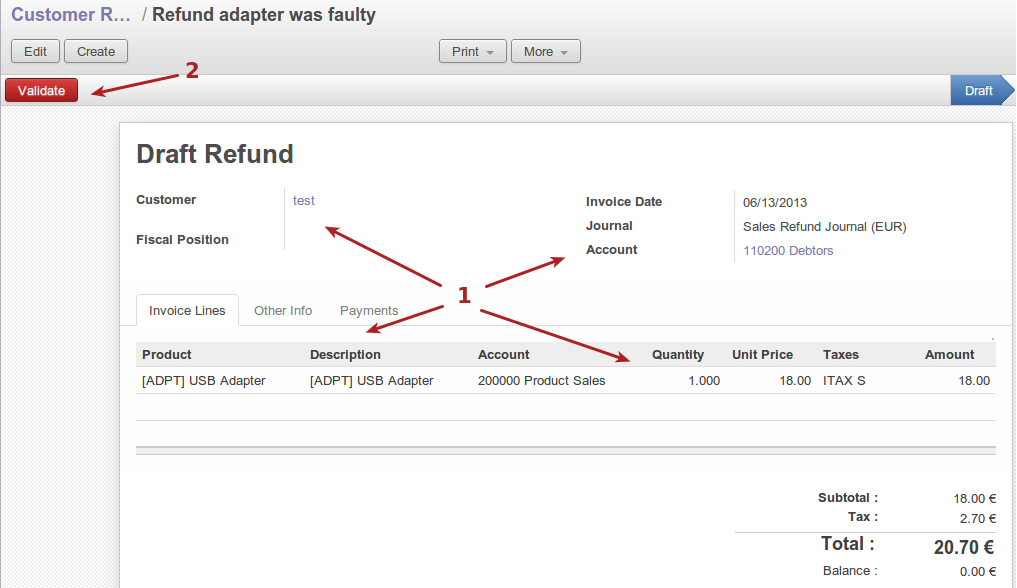Select the USB Adapter invoice line row

204,380
